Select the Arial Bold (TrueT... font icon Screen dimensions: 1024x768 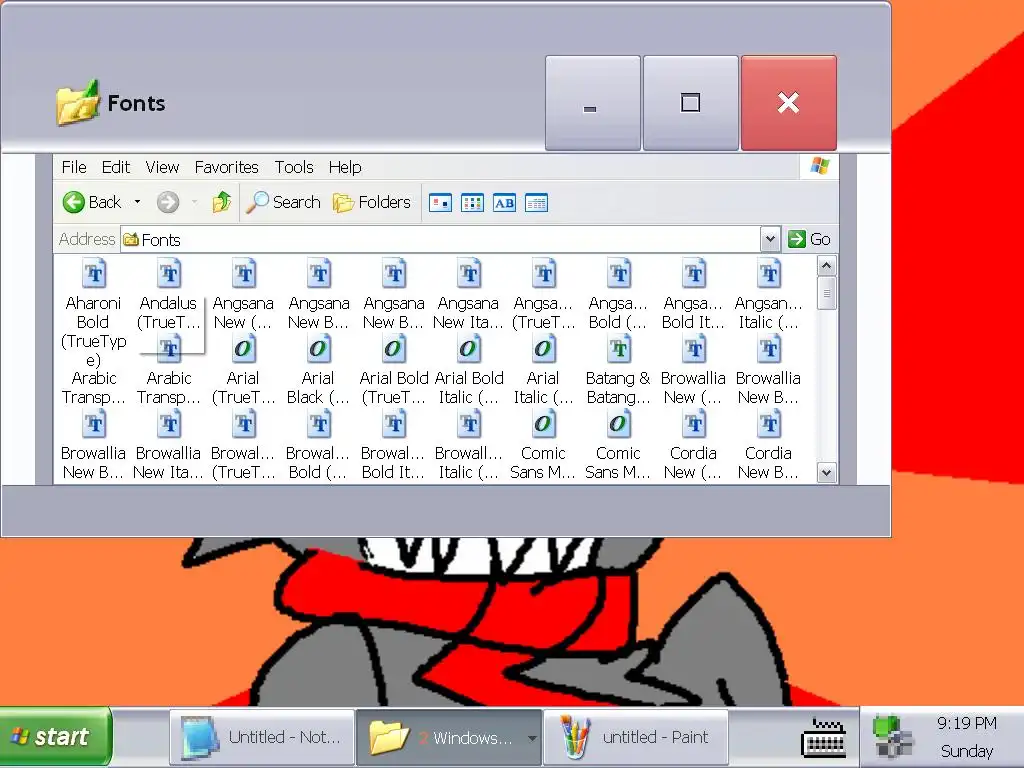click(x=394, y=348)
